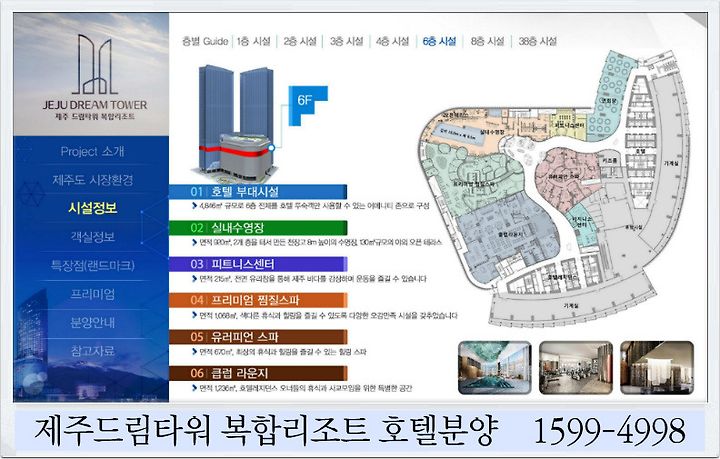Image resolution: width=720 pixels, height=459 pixels.
Task: Open Project 소개 in the sidebar
Action: 92,151
